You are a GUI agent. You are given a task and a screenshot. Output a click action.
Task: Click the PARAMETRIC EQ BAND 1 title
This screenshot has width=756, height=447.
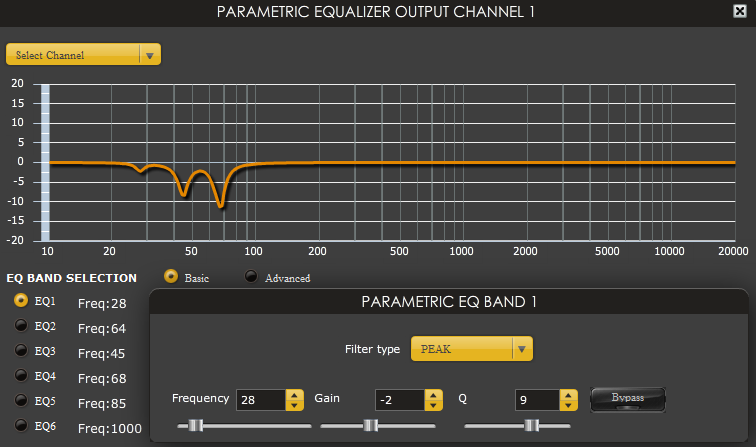click(449, 302)
